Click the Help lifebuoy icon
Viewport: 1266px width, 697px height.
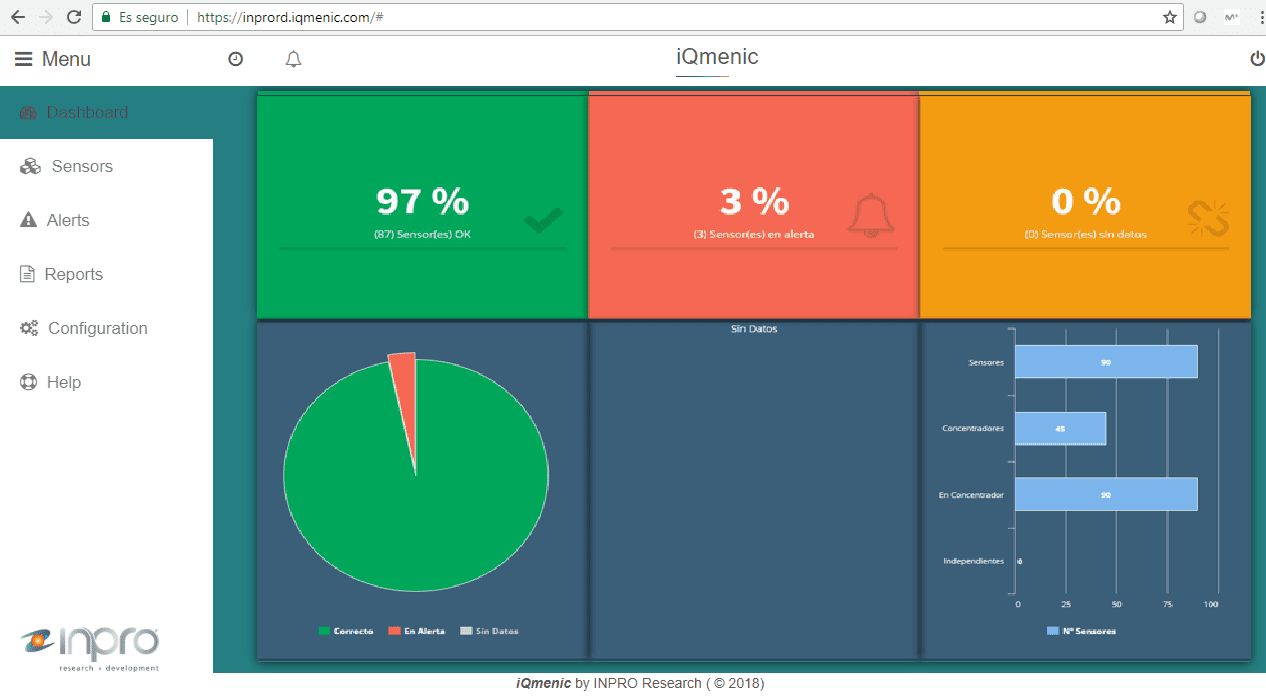pos(28,382)
